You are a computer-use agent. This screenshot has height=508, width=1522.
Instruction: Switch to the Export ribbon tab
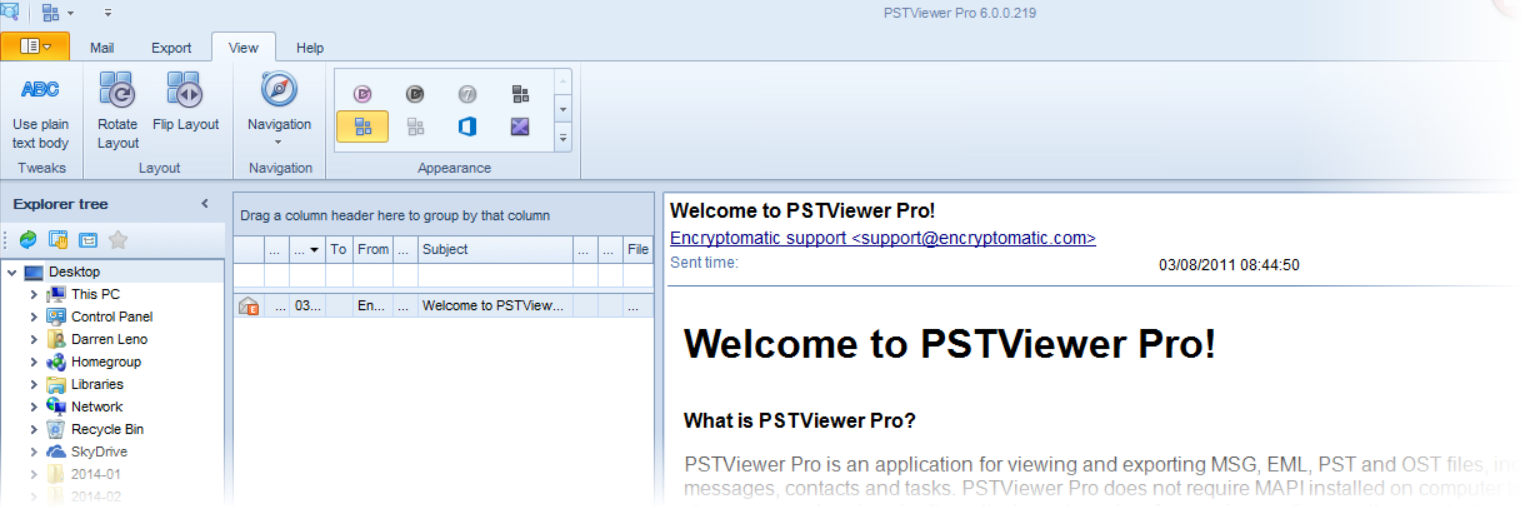(171, 47)
